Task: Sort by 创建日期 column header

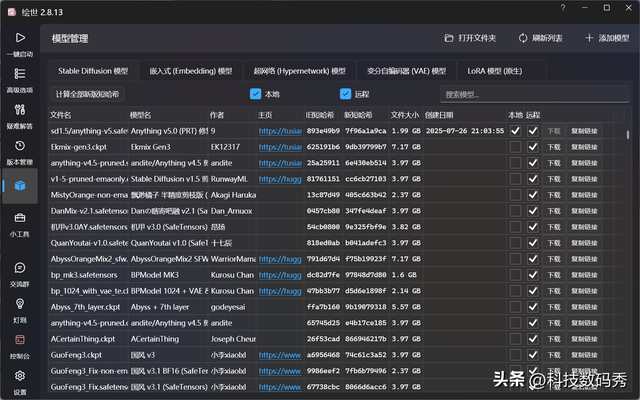Action: tap(464, 115)
